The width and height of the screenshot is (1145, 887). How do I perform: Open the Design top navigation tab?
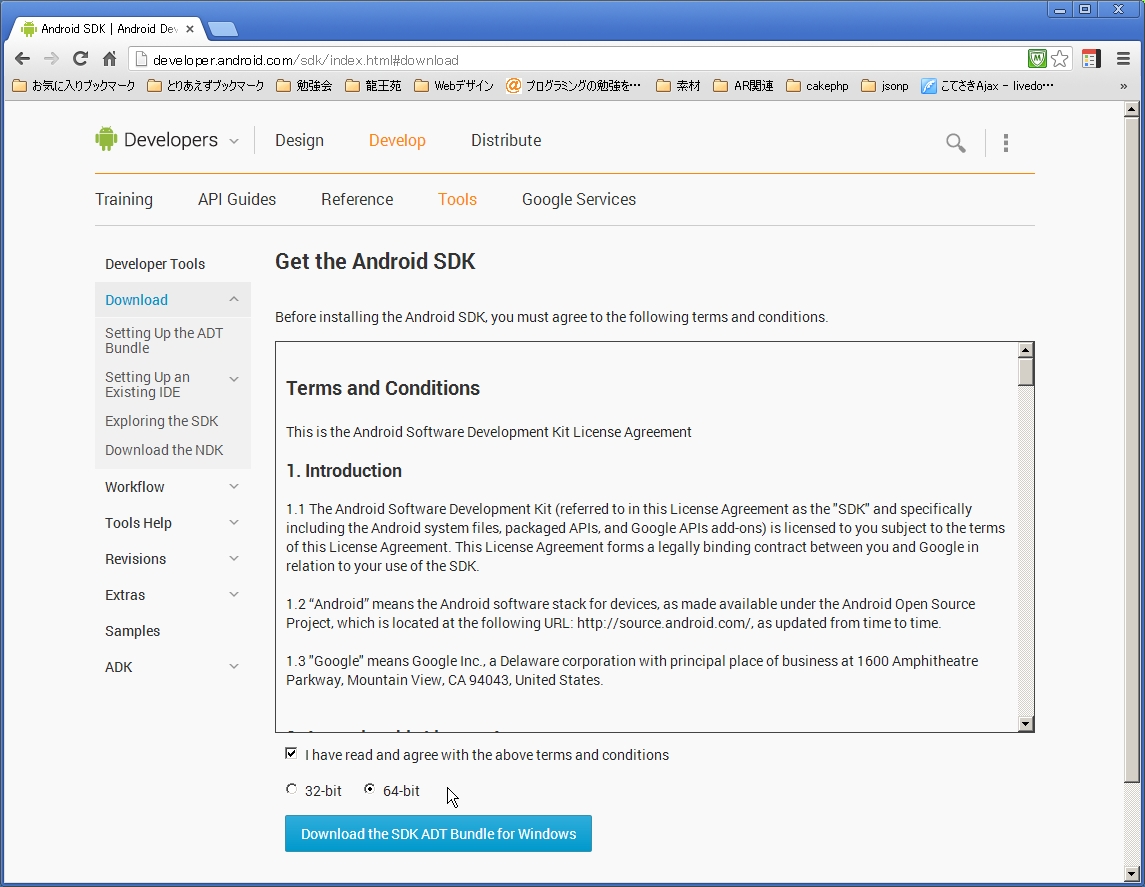[x=299, y=140]
